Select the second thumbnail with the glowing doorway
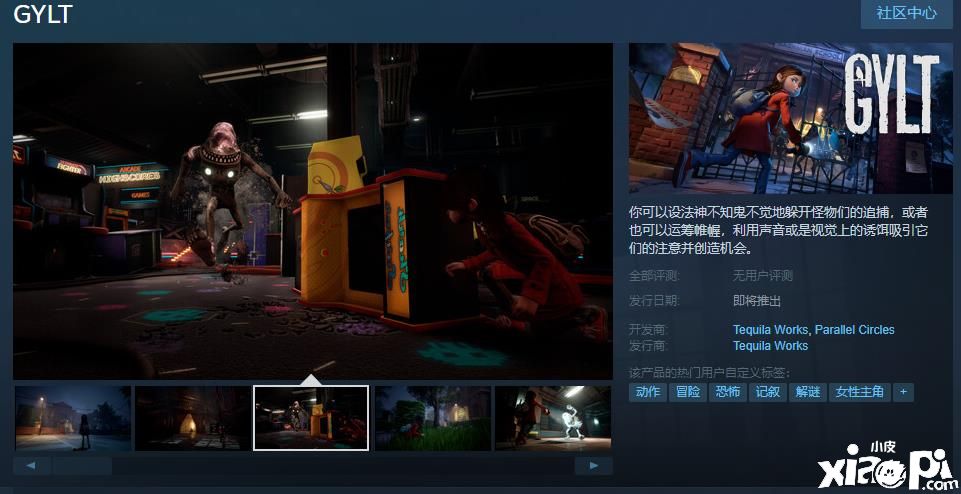Screen dimensions: 961x494 [192, 418]
